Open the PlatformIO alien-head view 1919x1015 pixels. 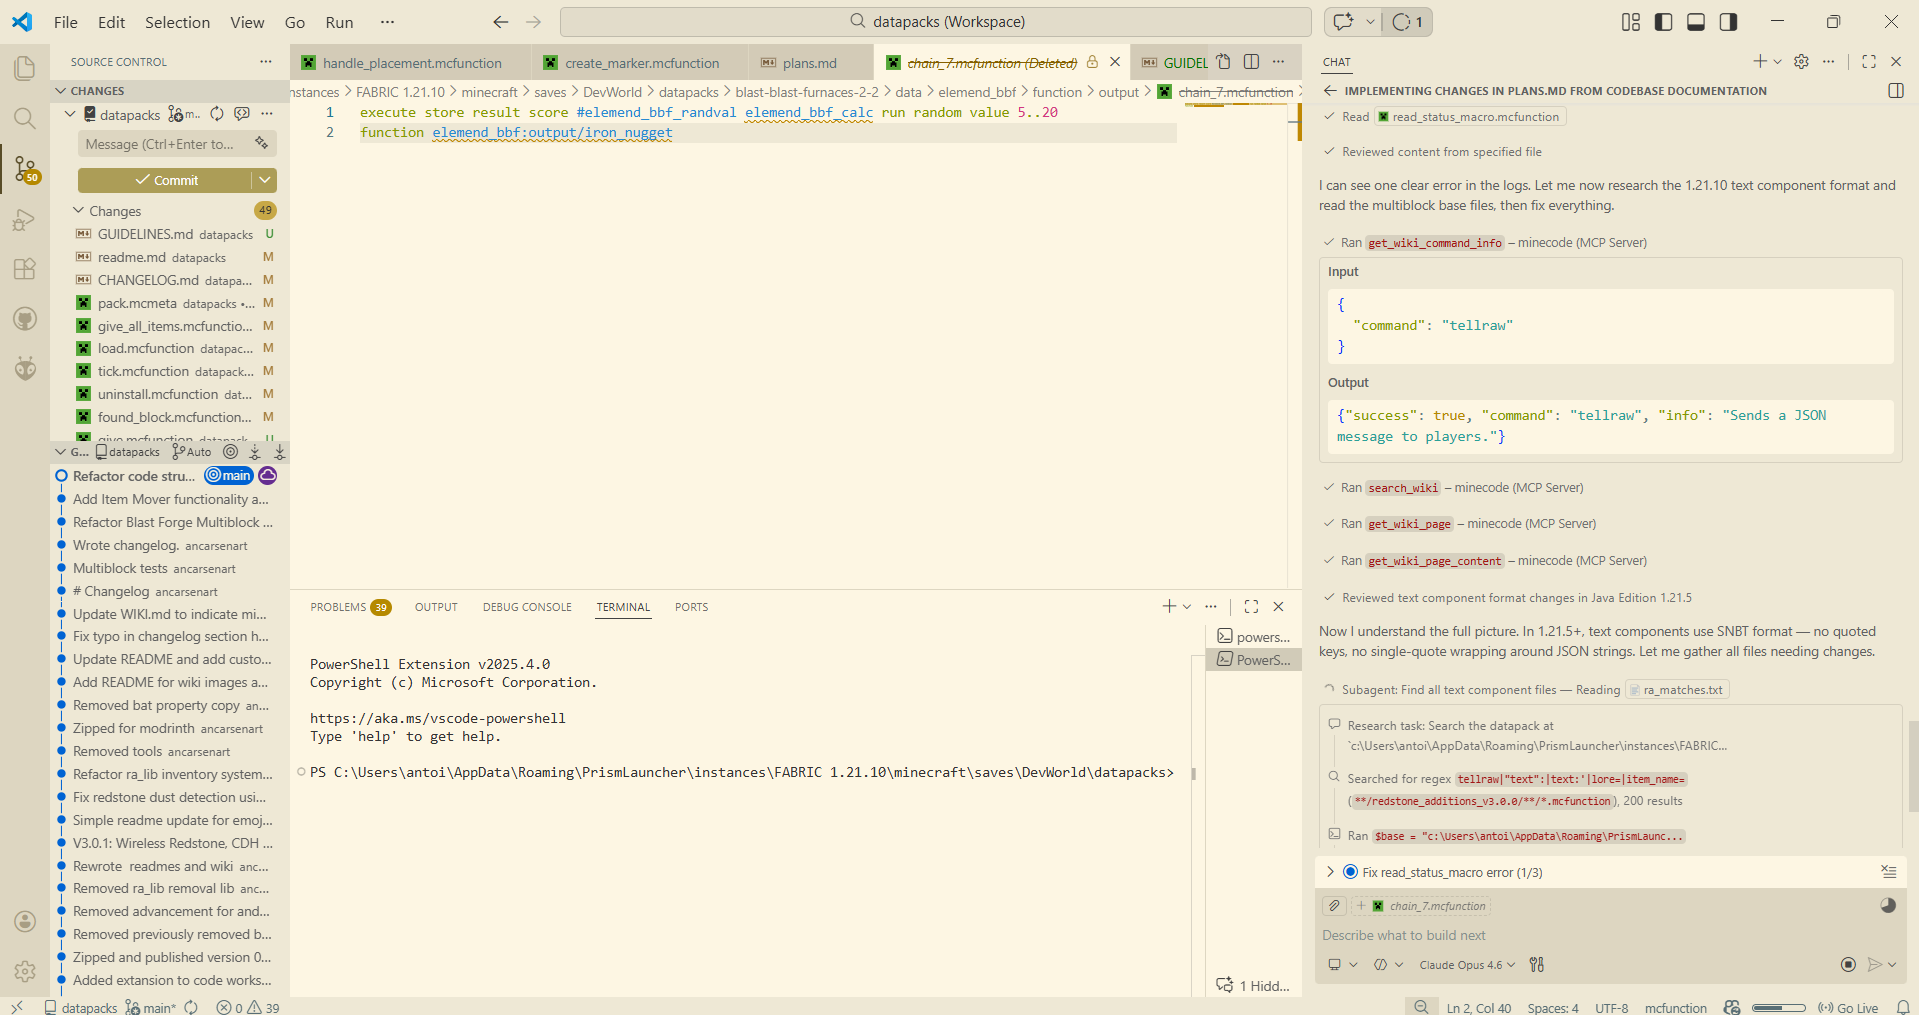[x=25, y=369]
